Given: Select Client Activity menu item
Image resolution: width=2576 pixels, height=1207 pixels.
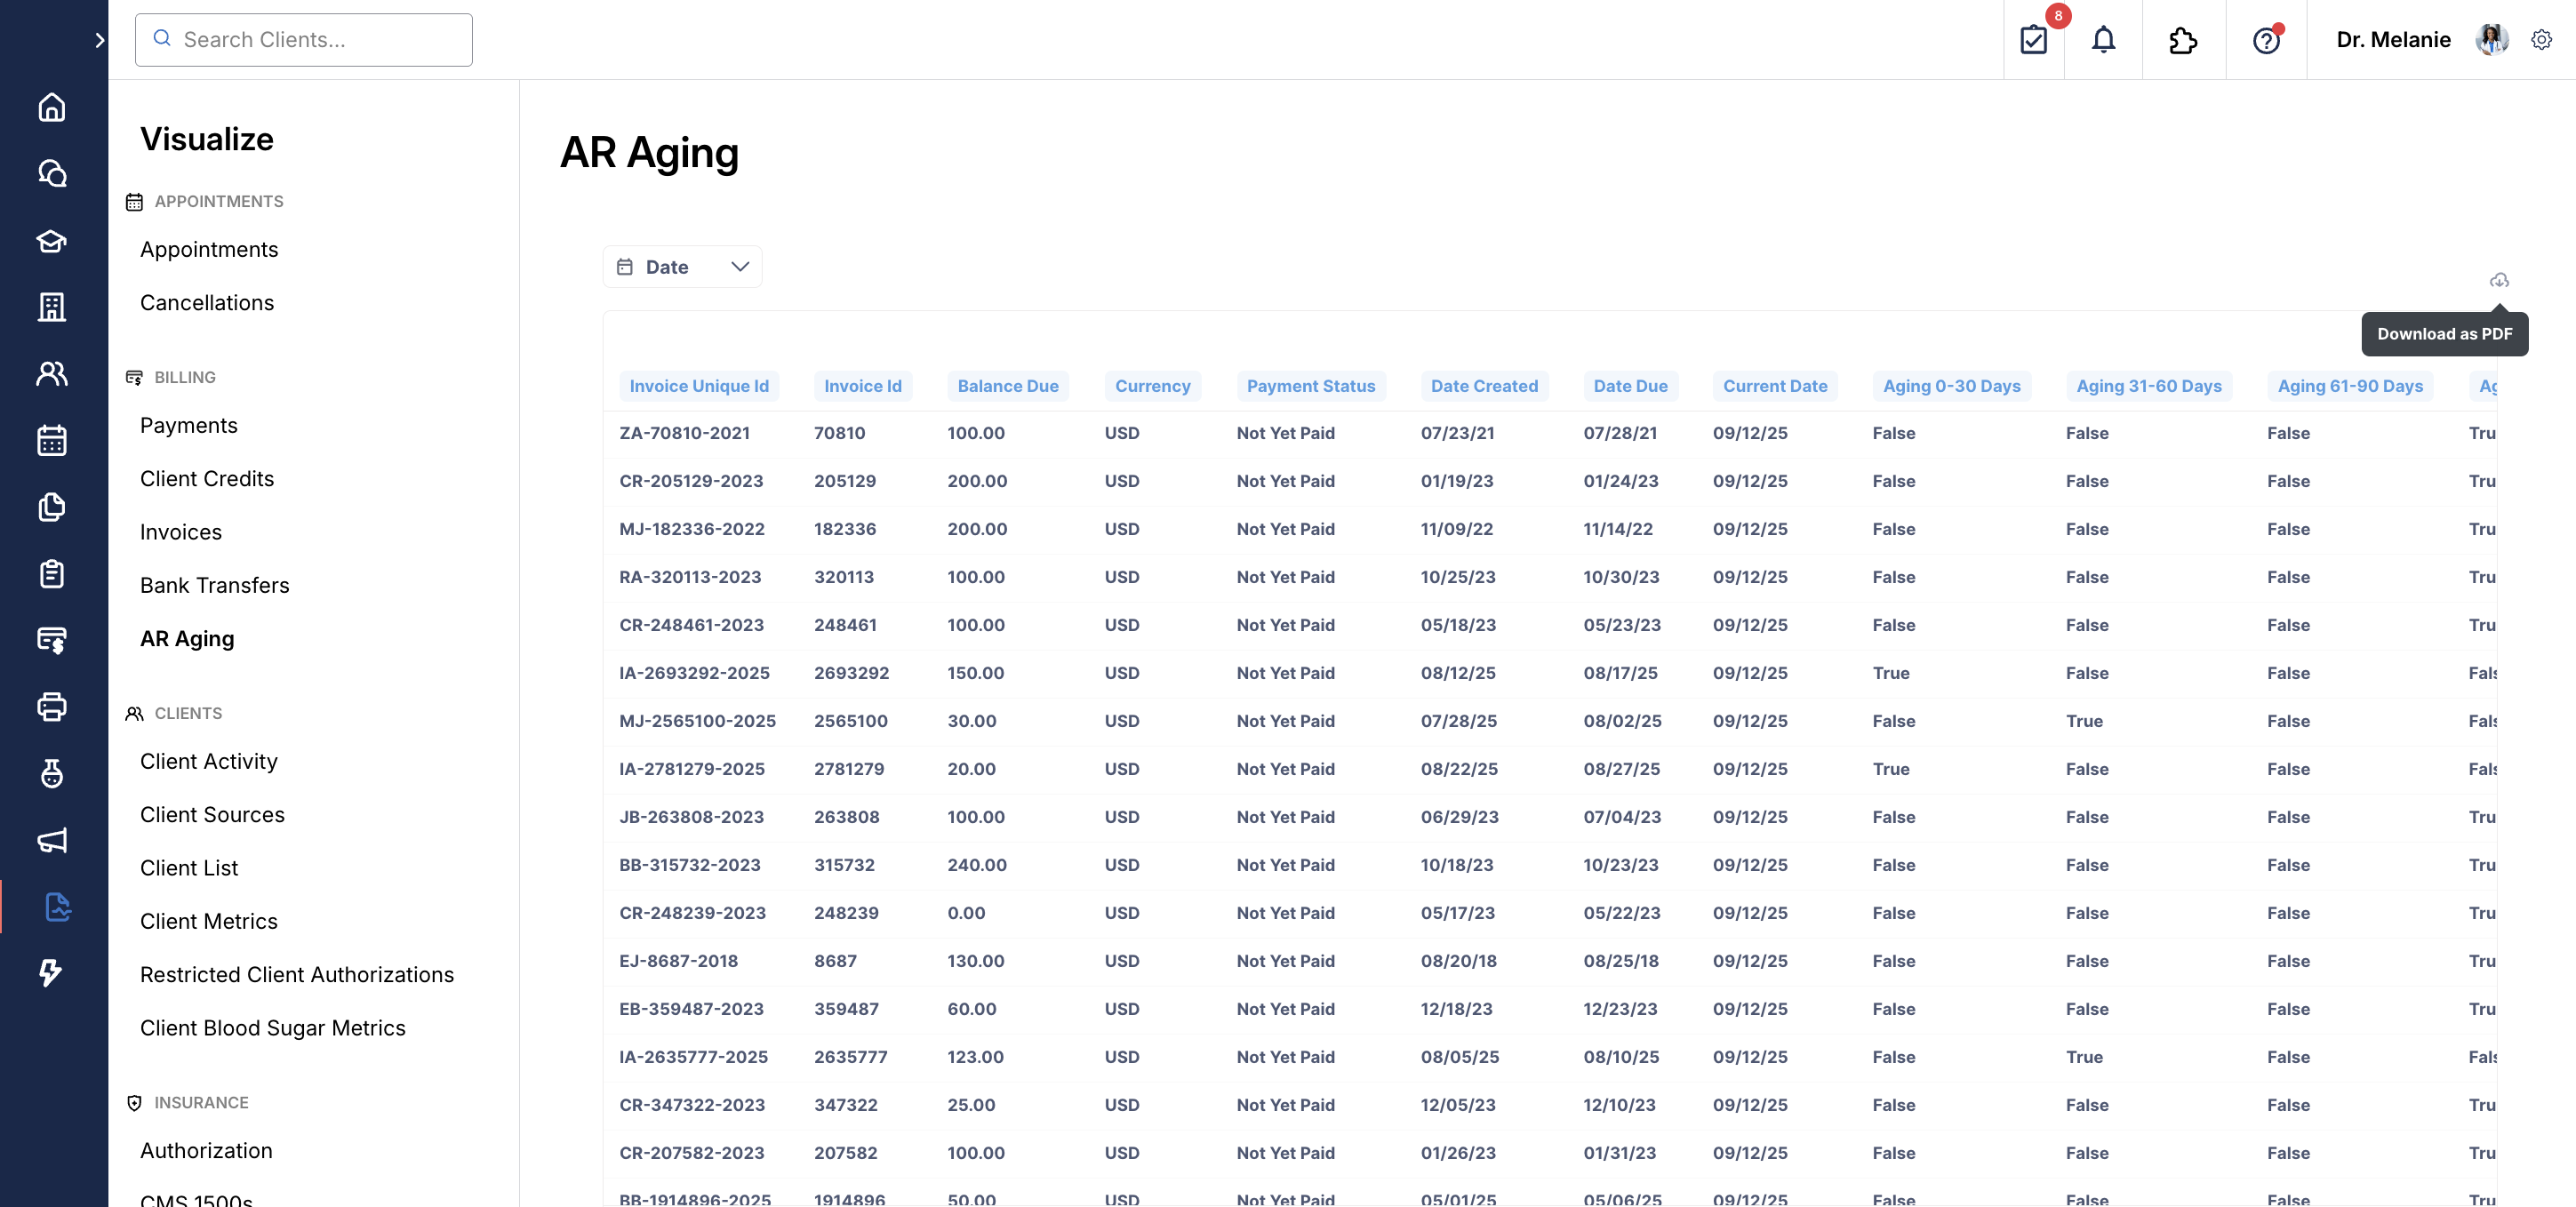Looking at the screenshot, I should [x=209, y=761].
